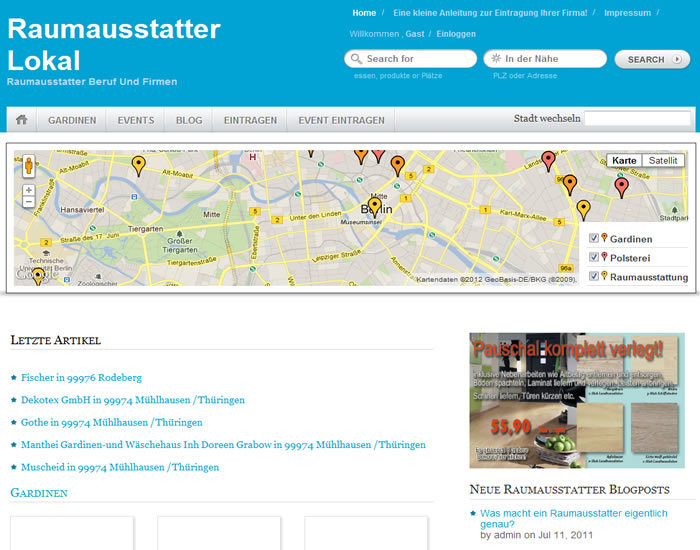Select the yellow marker at Berlin Museumsinsel
The width and height of the screenshot is (700, 550).
click(374, 207)
